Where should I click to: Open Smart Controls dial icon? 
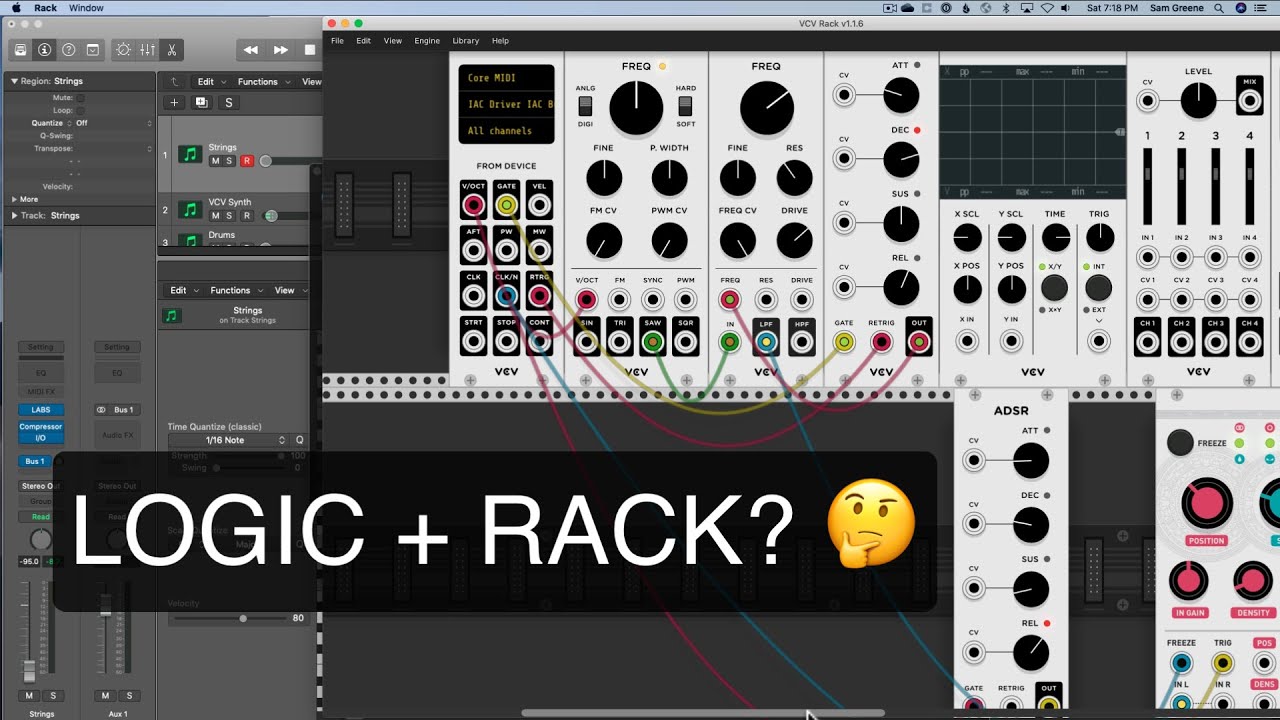pyautogui.click(x=123, y=49)
